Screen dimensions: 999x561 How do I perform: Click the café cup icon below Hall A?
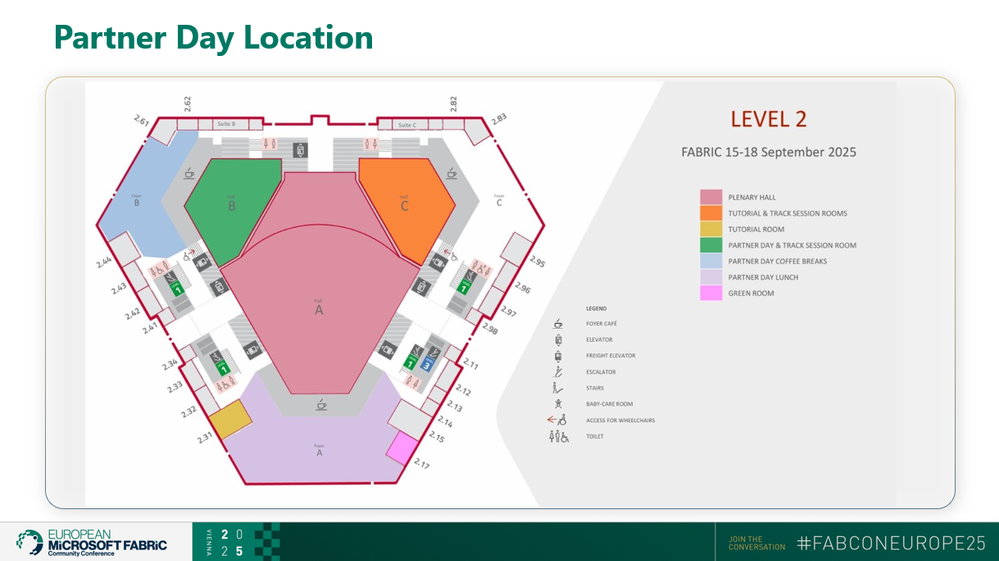coord(321,405)
